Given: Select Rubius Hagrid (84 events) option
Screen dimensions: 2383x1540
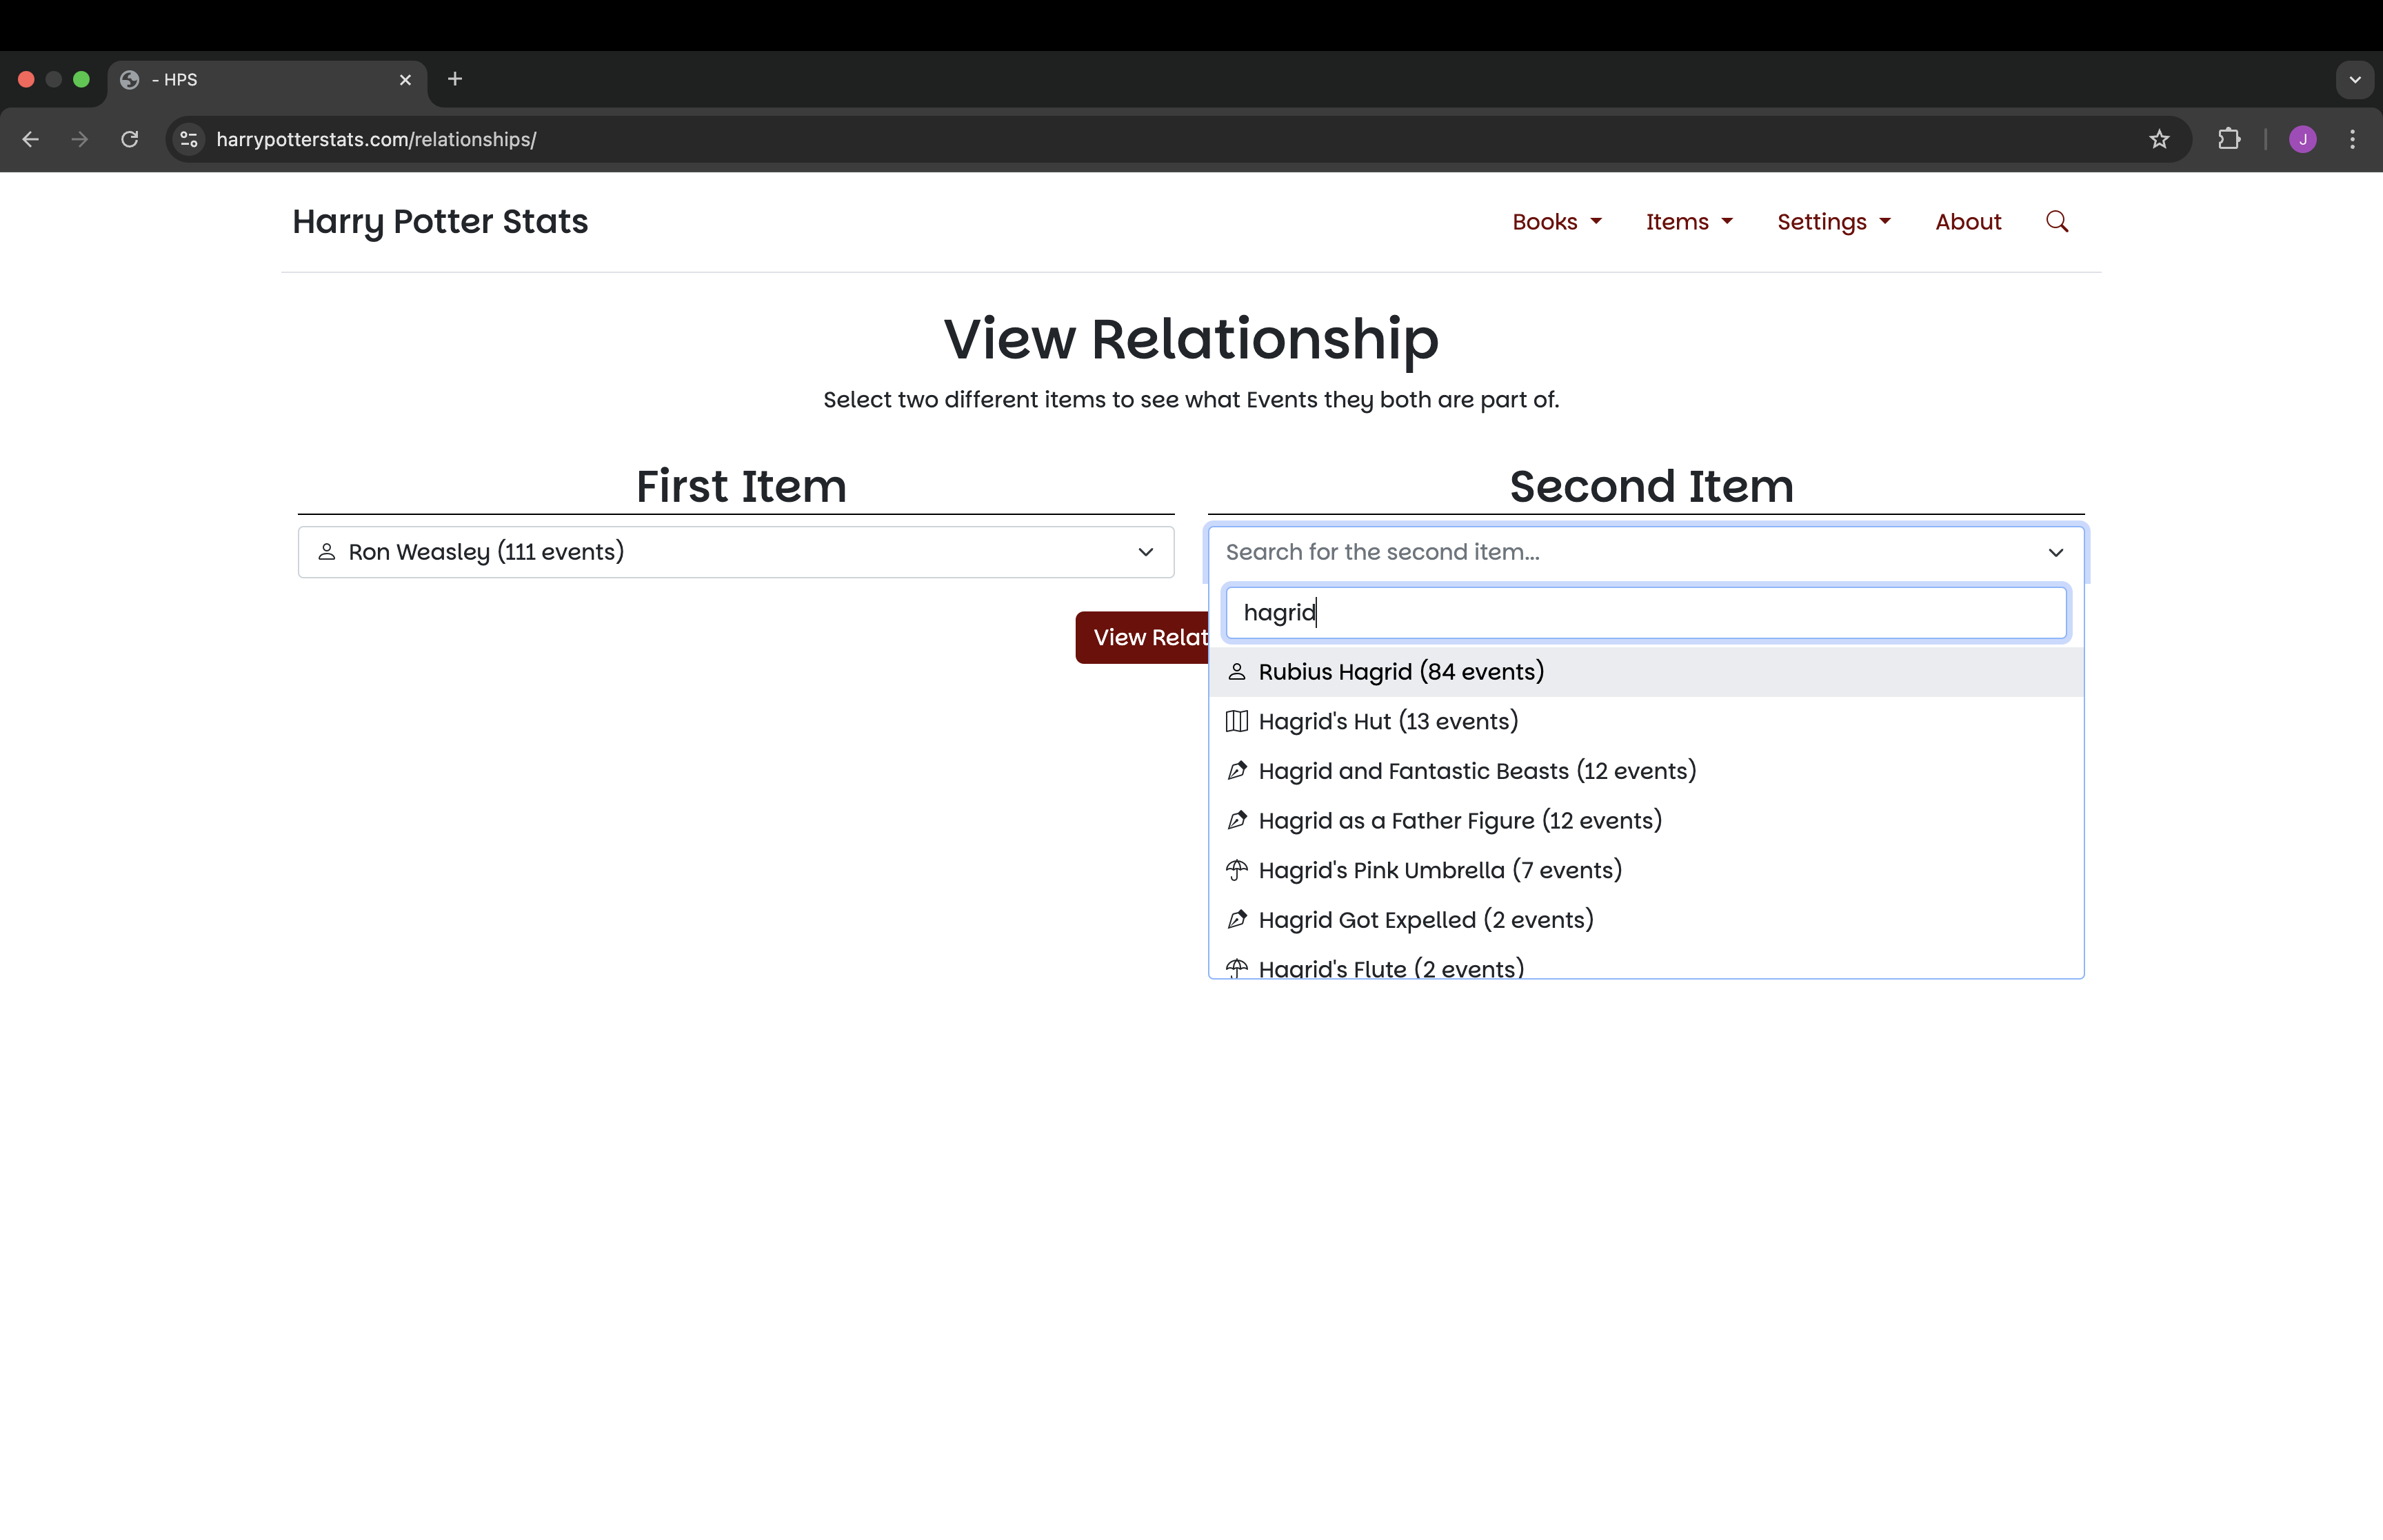Looking at the screenshot, I should (x=1400, y=672).
